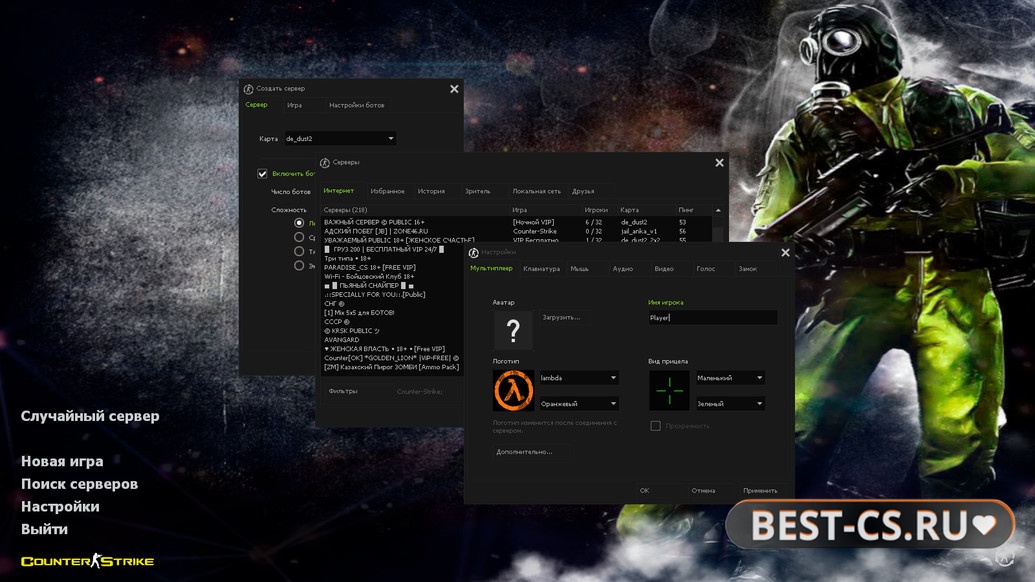
Task: Click Поиск серверов in main menu
Action: pyautogui.click(x=79, y=484)
